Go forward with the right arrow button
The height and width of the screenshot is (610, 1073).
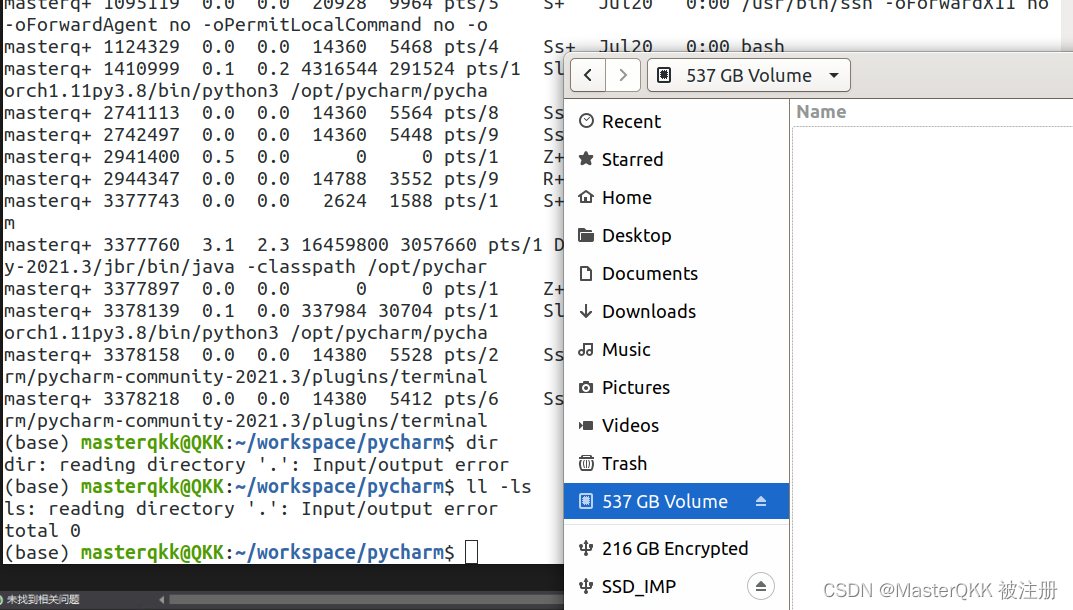click(623, 75)
